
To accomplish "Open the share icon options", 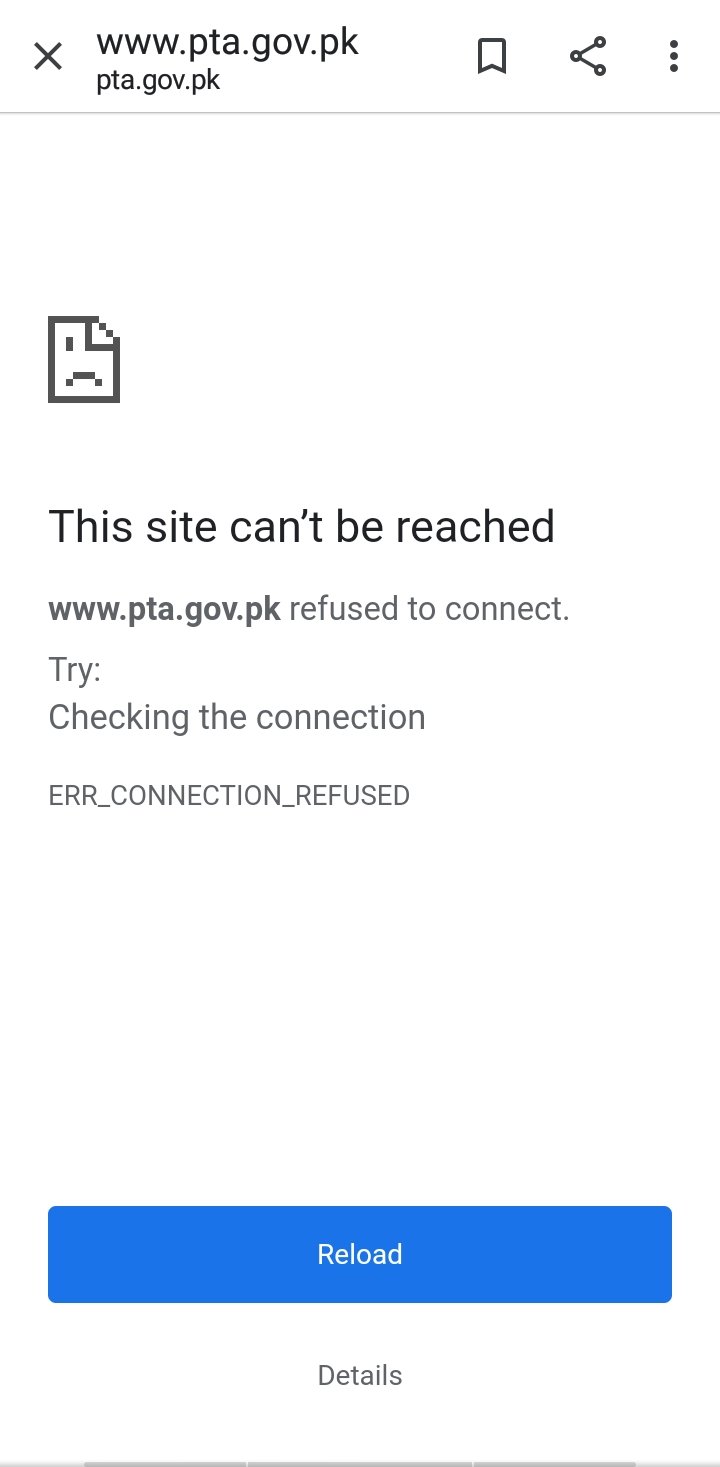I will (588, 56).
